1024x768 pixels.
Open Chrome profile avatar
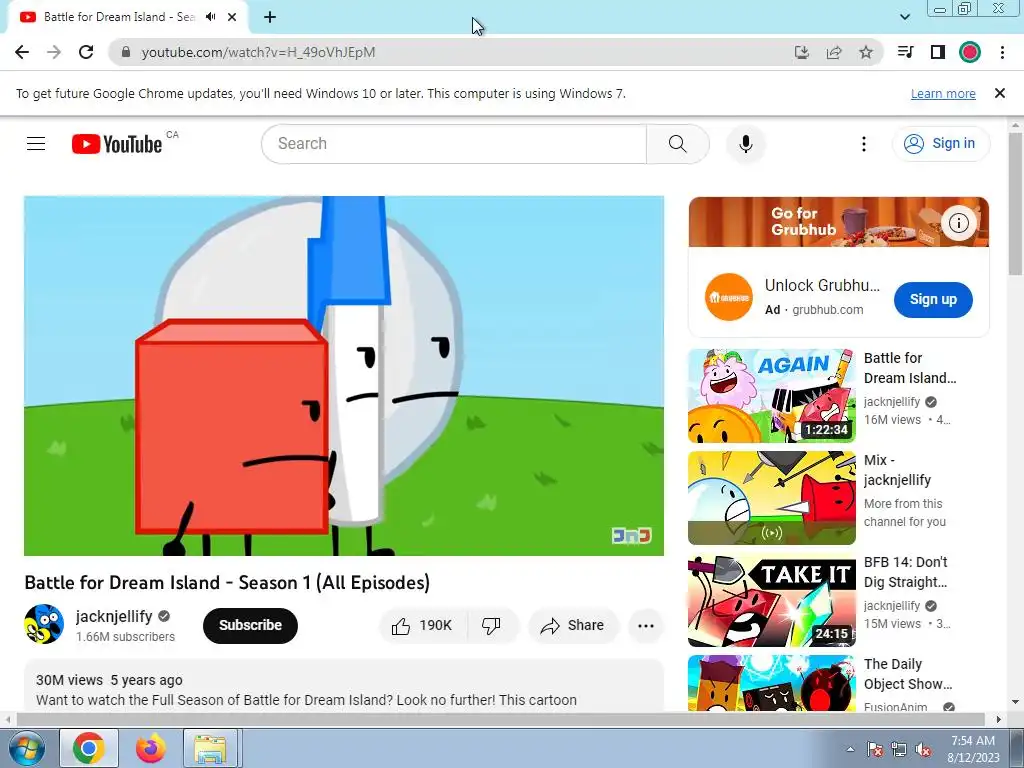970,52
